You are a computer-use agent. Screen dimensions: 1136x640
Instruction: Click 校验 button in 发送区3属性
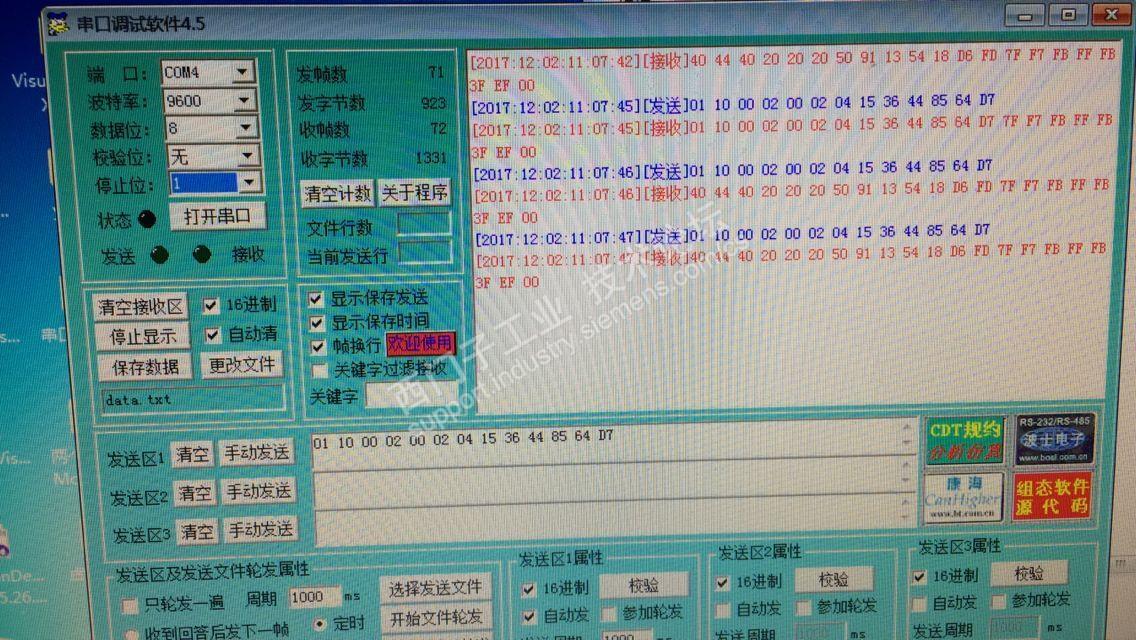(x=1028, y=574)
